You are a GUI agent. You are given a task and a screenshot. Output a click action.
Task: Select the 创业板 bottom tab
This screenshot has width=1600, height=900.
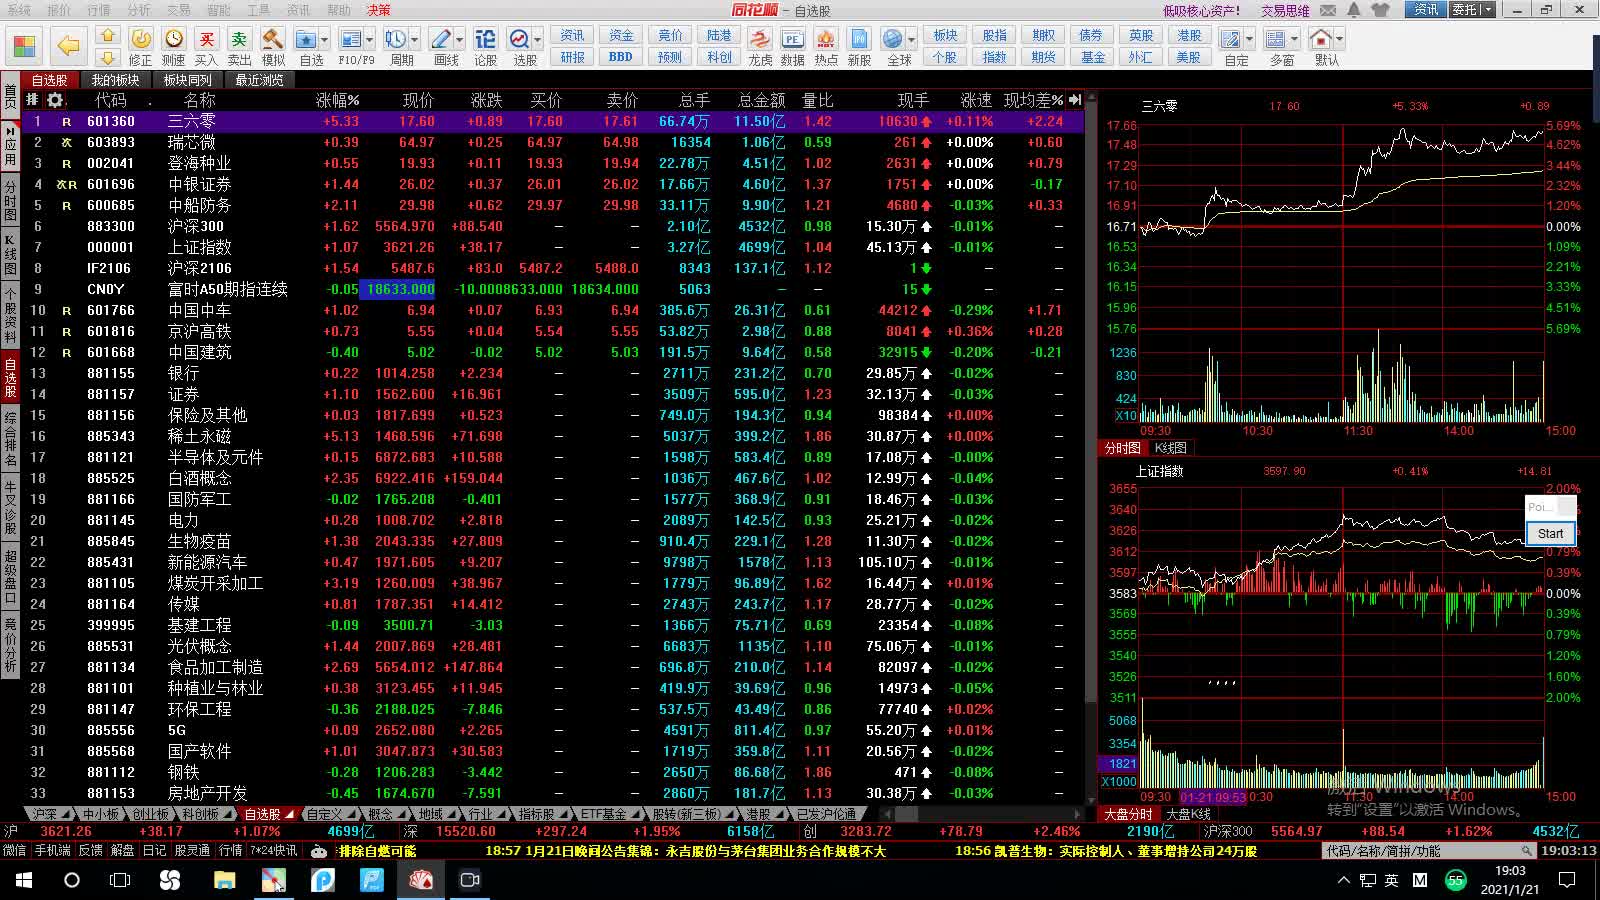coord(151,814)
